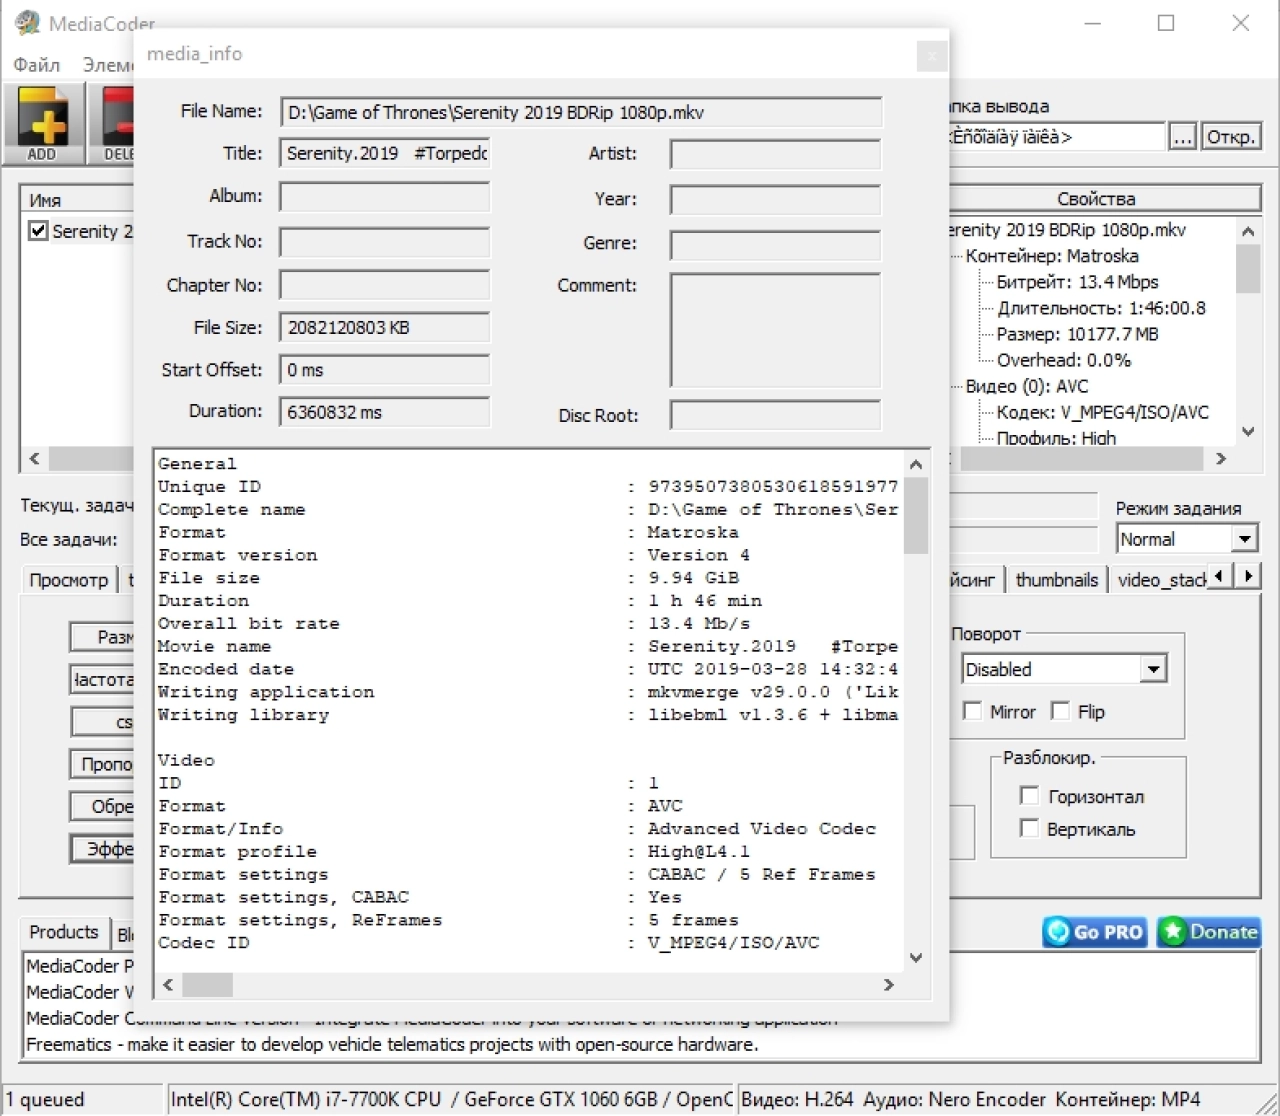
Task: Open the Режим задания Normal dropdown
Action: (1243, 539)
